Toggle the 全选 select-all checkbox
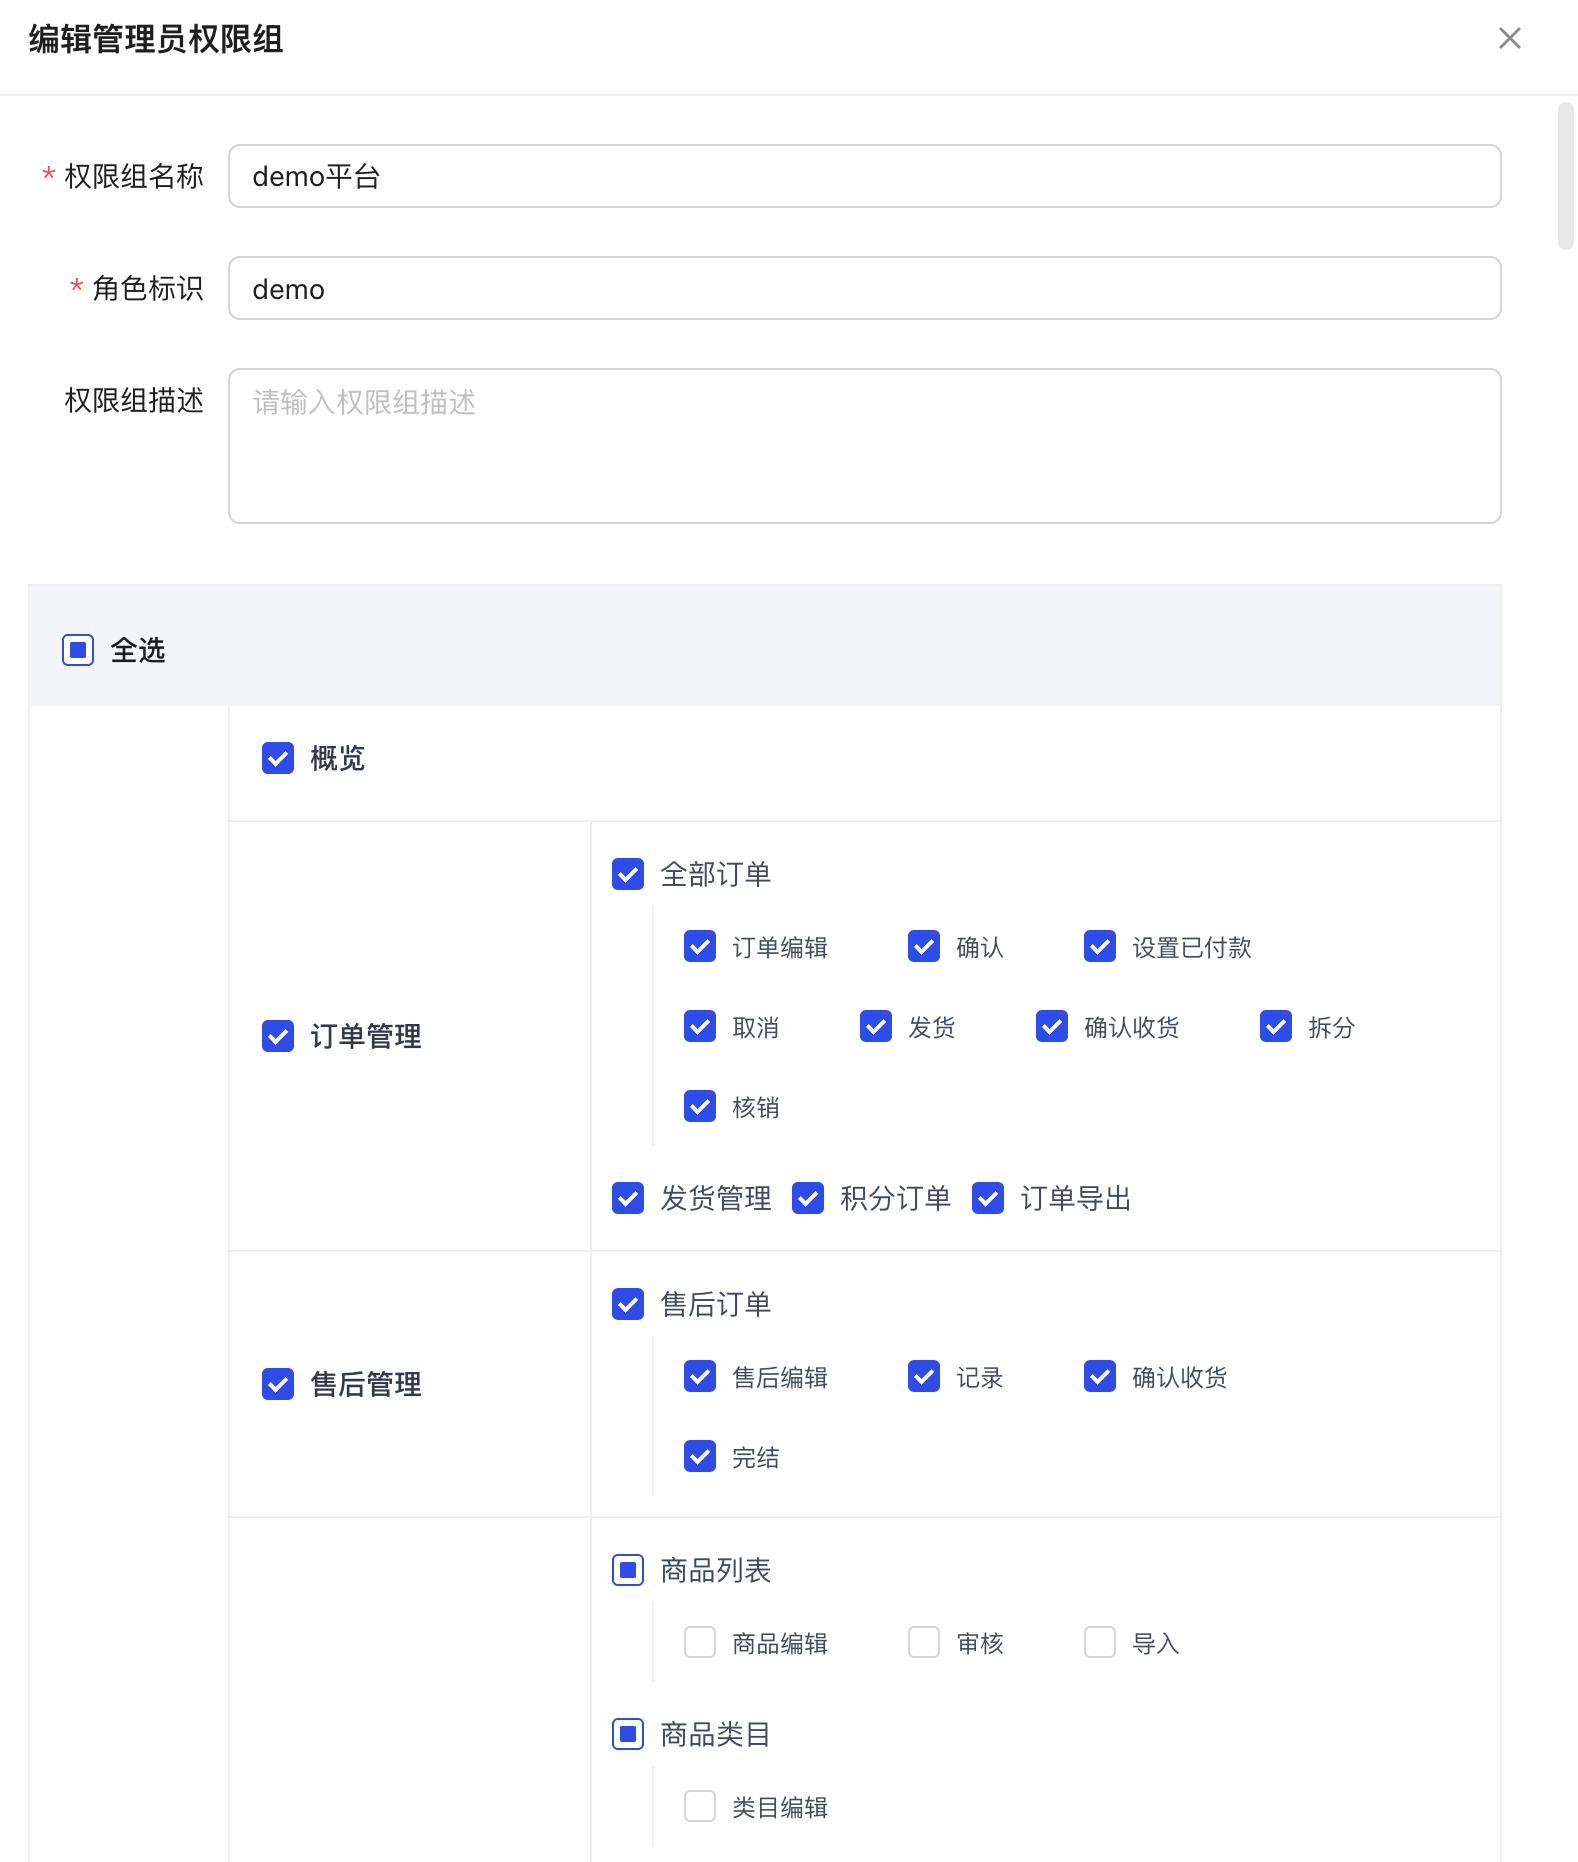The image size is (1578, 1862). [x=78, y=650]
